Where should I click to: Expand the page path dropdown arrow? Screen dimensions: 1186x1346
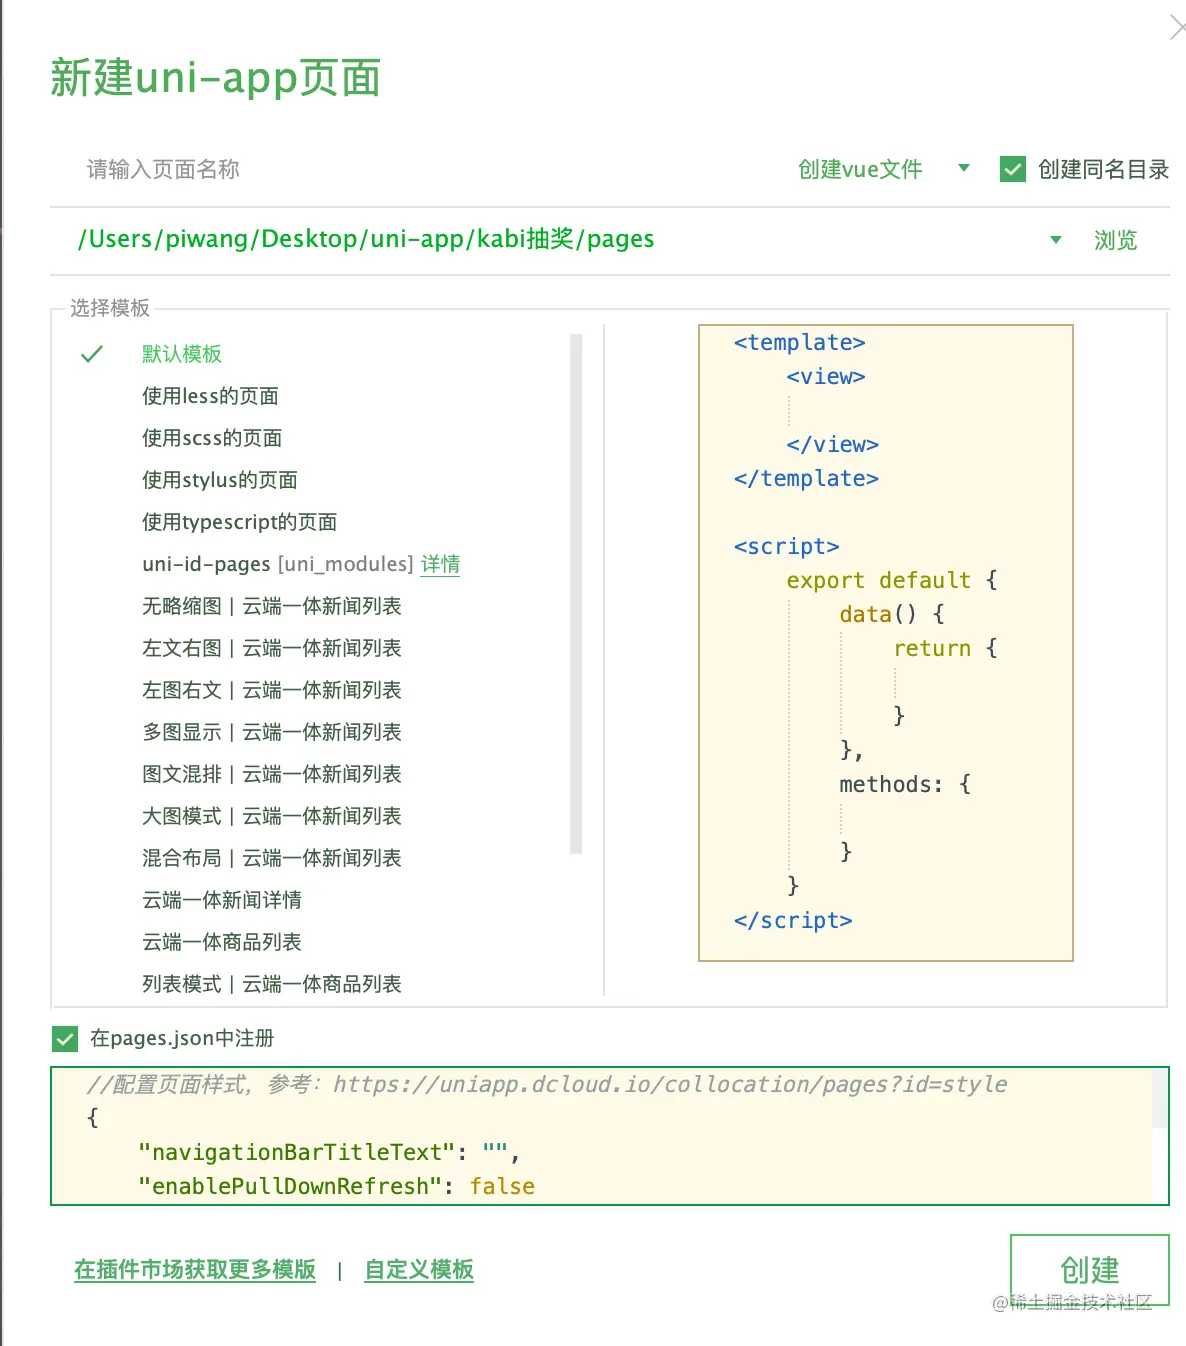[1056, 239]
